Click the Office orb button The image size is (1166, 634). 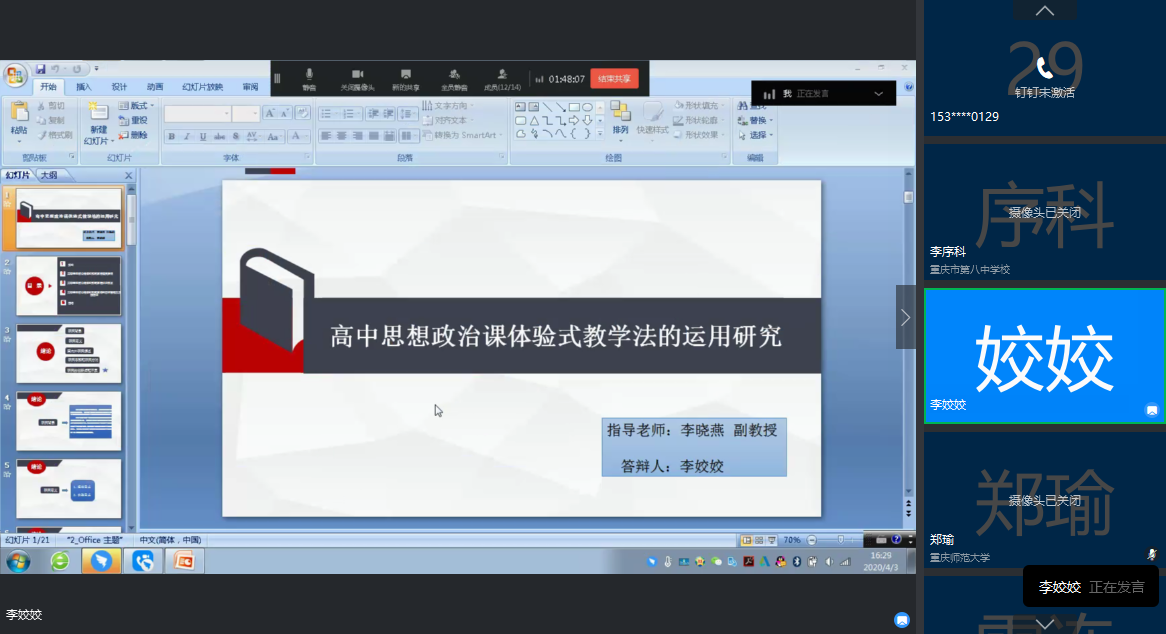point(15,76)
